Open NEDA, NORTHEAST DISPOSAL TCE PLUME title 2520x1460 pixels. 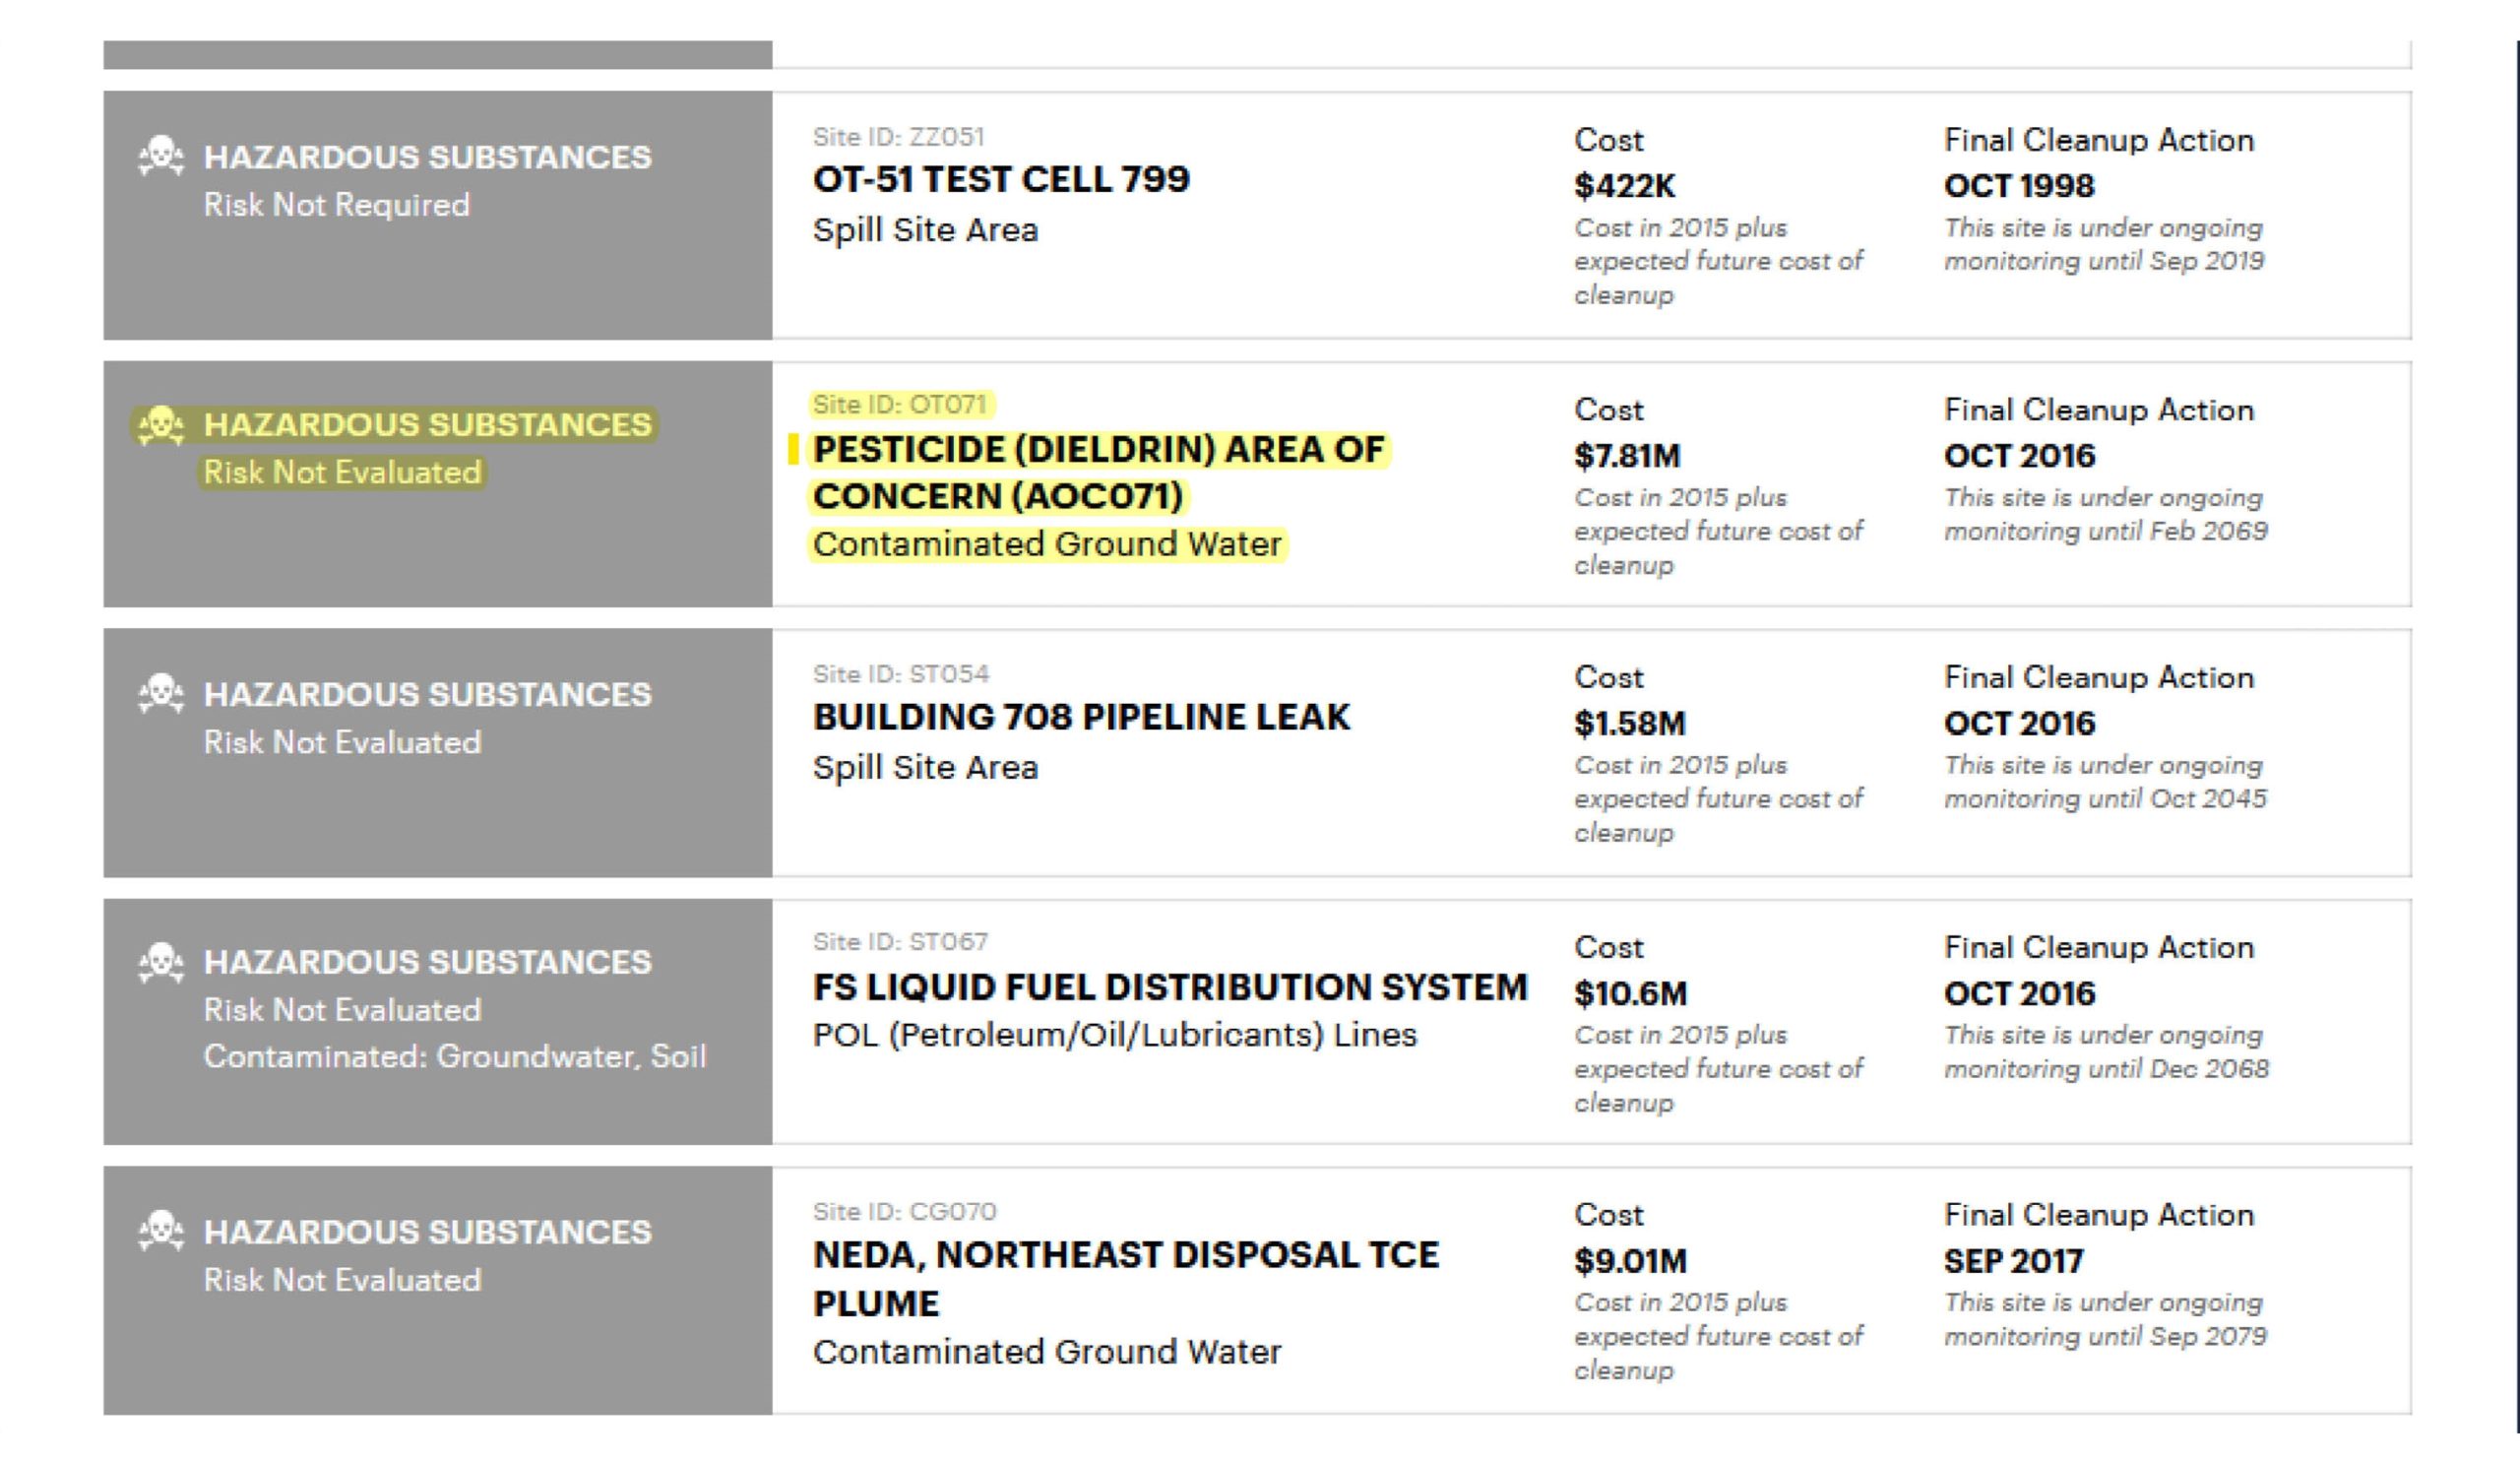[1125, 1256]
